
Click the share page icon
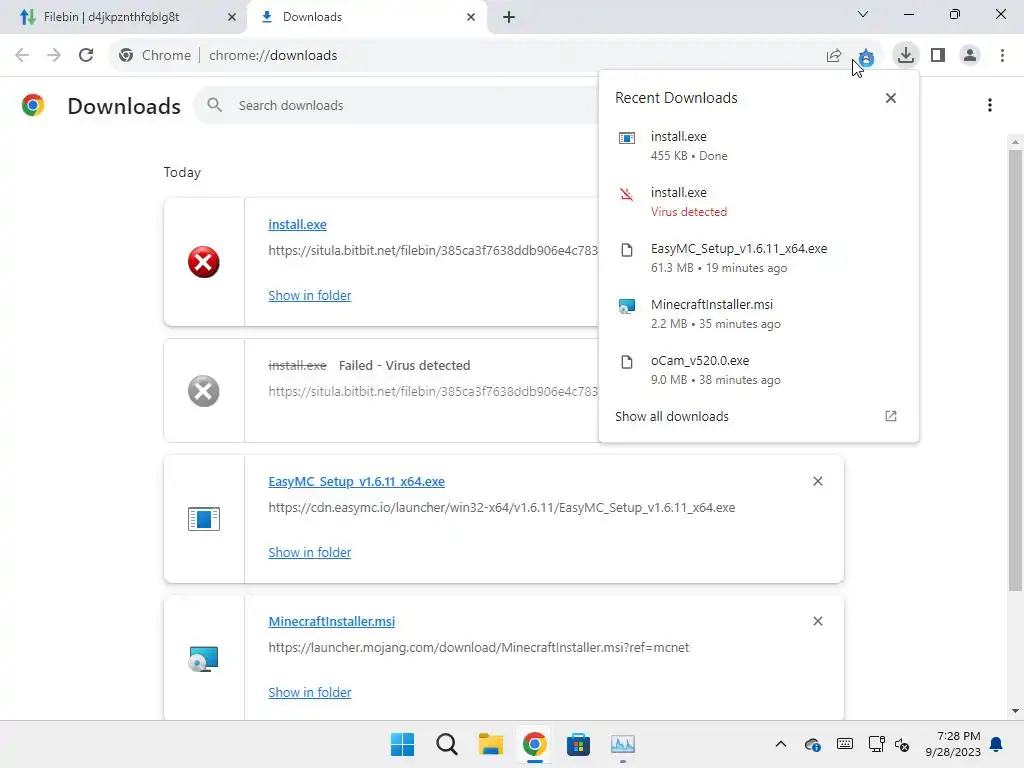pos(834,56)
